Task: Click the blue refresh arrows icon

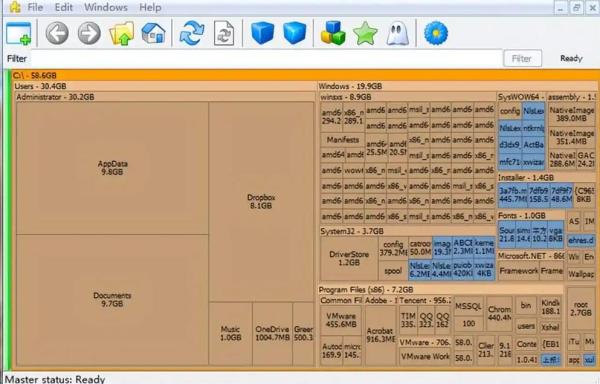Action: (192, 33)
